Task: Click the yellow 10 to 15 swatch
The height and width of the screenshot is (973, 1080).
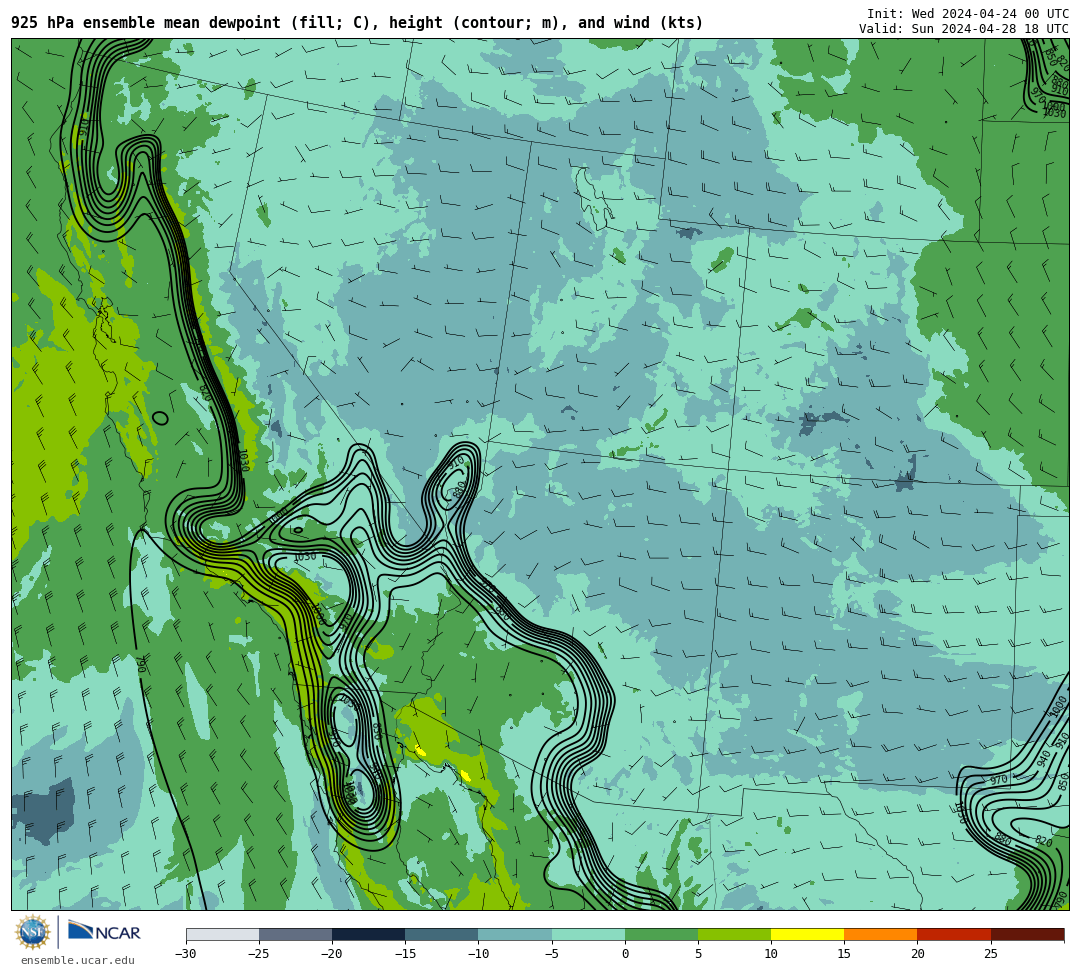Action: point(807,934)
